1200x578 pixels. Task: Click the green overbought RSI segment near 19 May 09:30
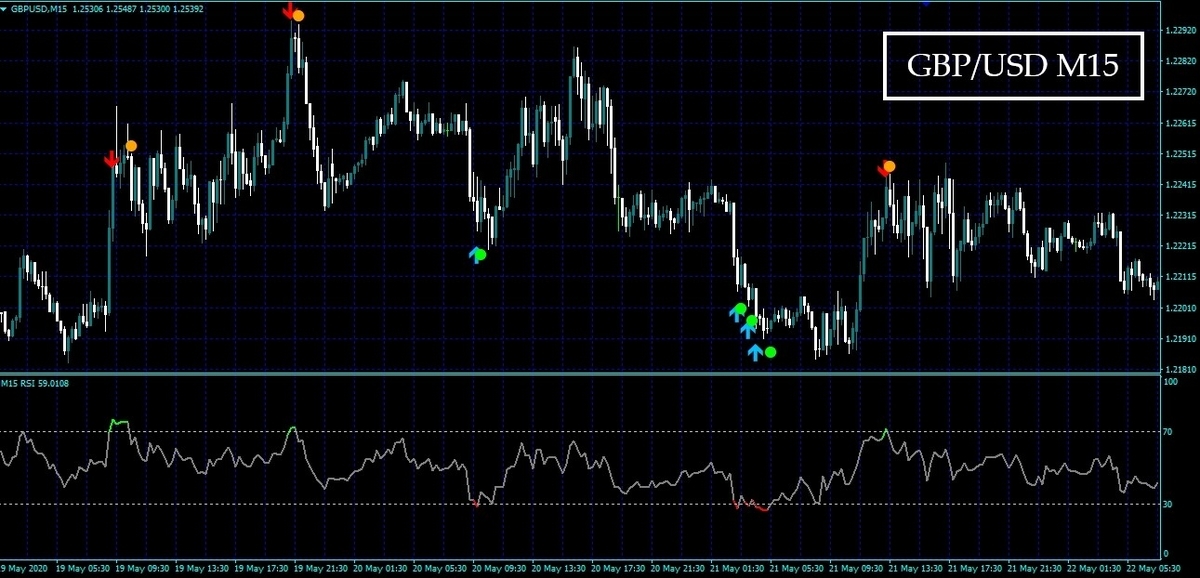coord(119,424)
